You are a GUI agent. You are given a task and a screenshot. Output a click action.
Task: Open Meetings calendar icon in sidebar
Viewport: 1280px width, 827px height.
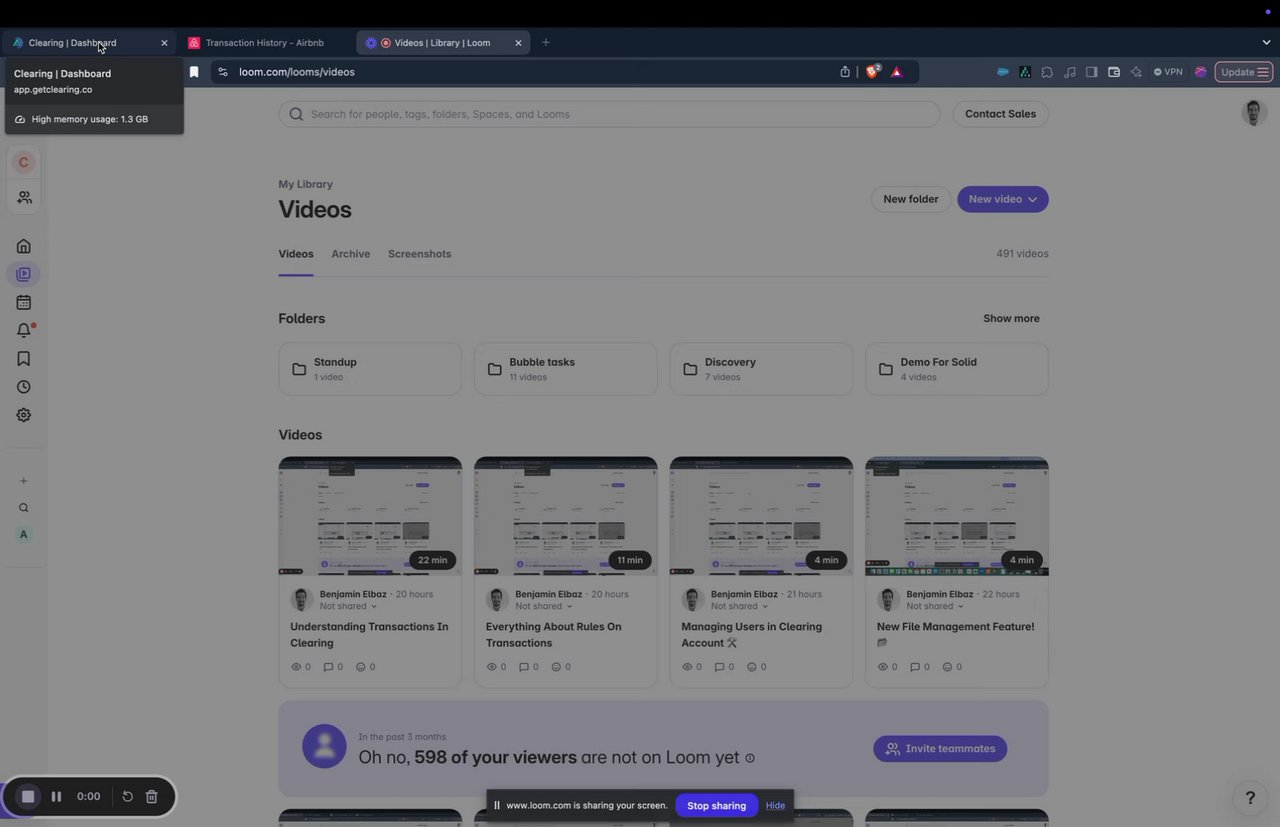click(x=23, y=302)
